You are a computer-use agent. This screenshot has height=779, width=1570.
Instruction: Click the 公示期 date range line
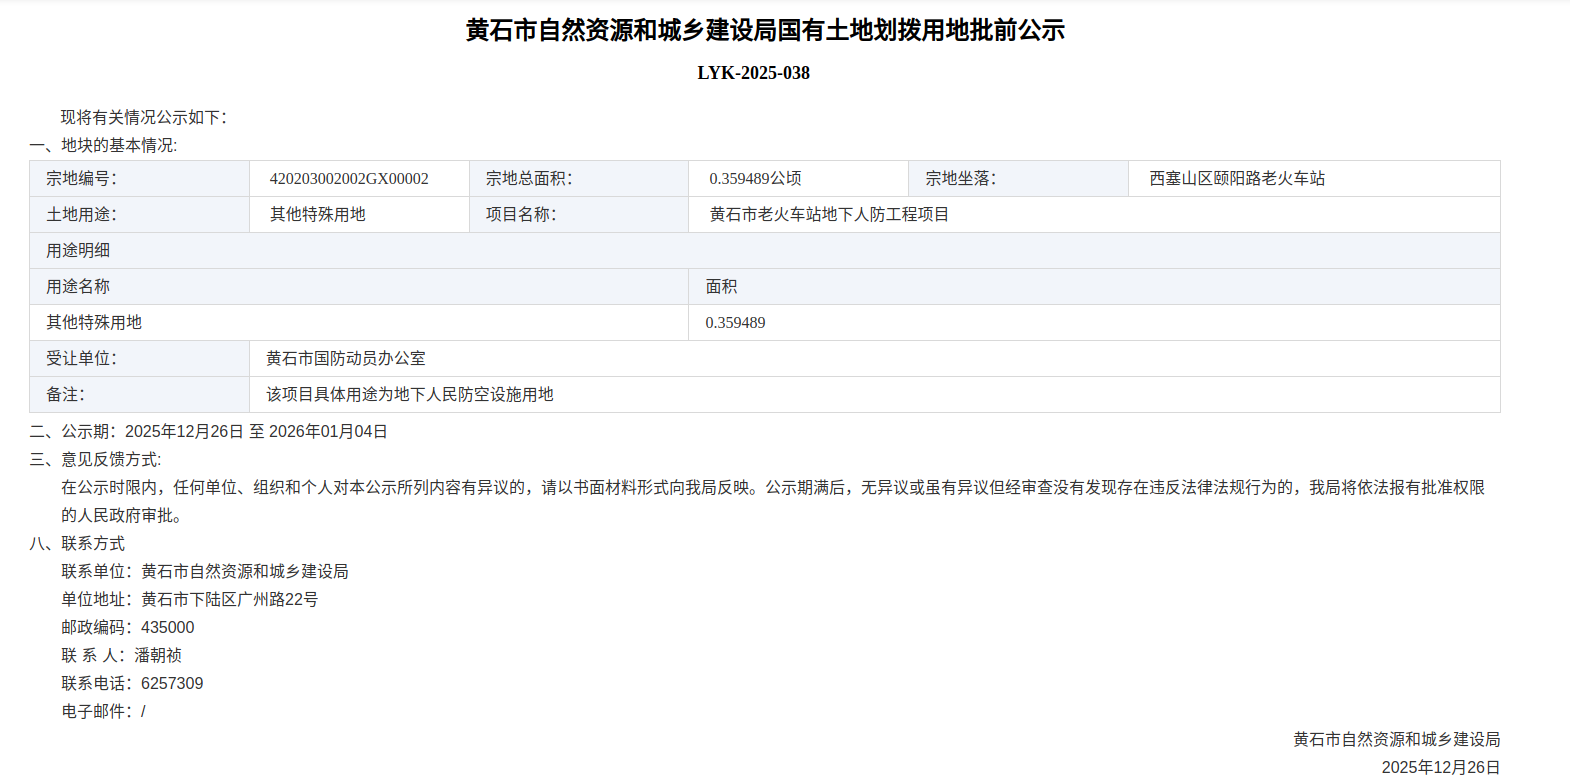click(256, 432)
